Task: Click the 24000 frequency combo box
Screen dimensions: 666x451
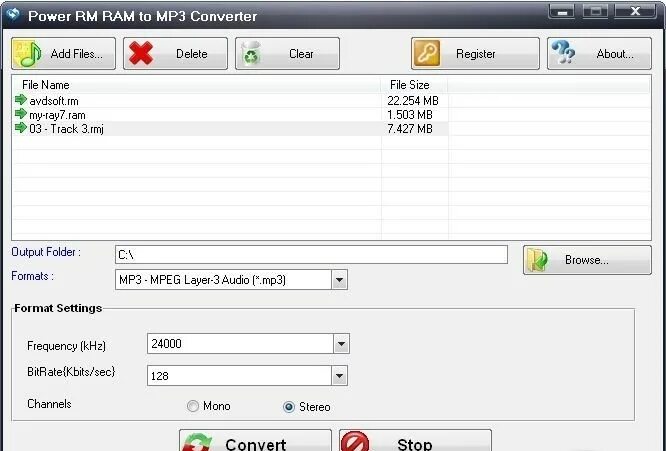Action: tap(248, 344)
